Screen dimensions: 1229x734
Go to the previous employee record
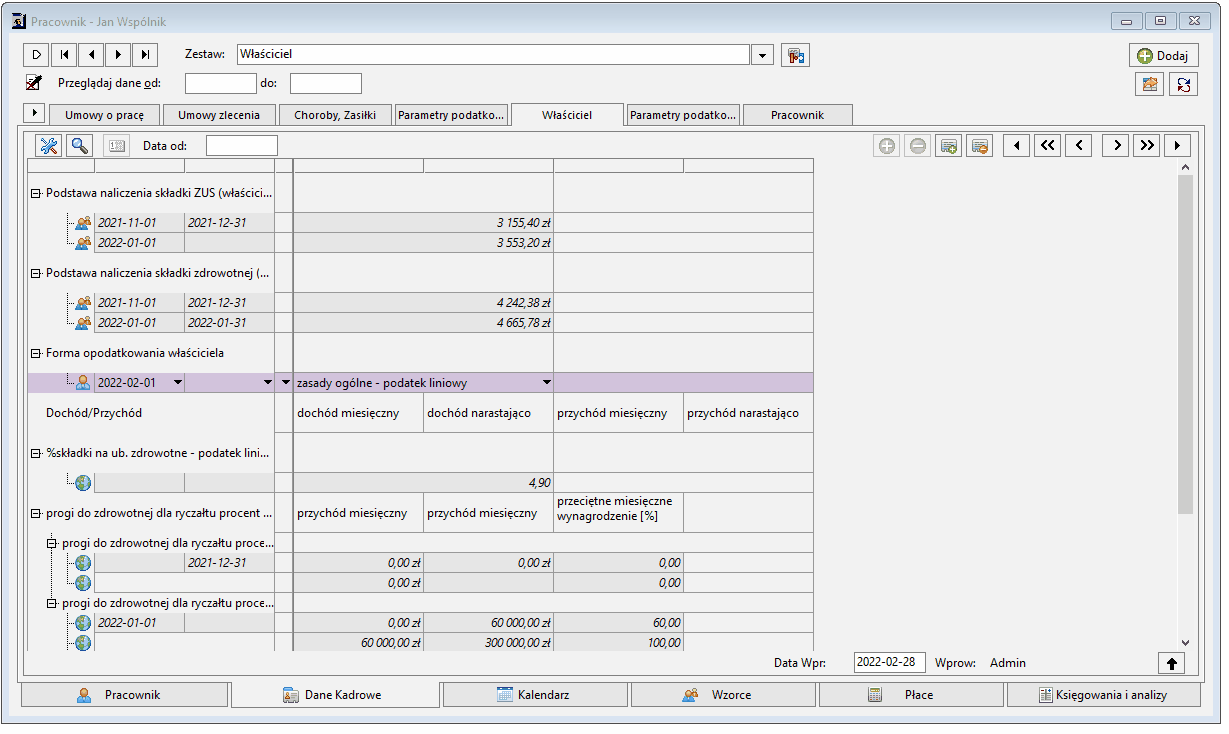point(91,54)
